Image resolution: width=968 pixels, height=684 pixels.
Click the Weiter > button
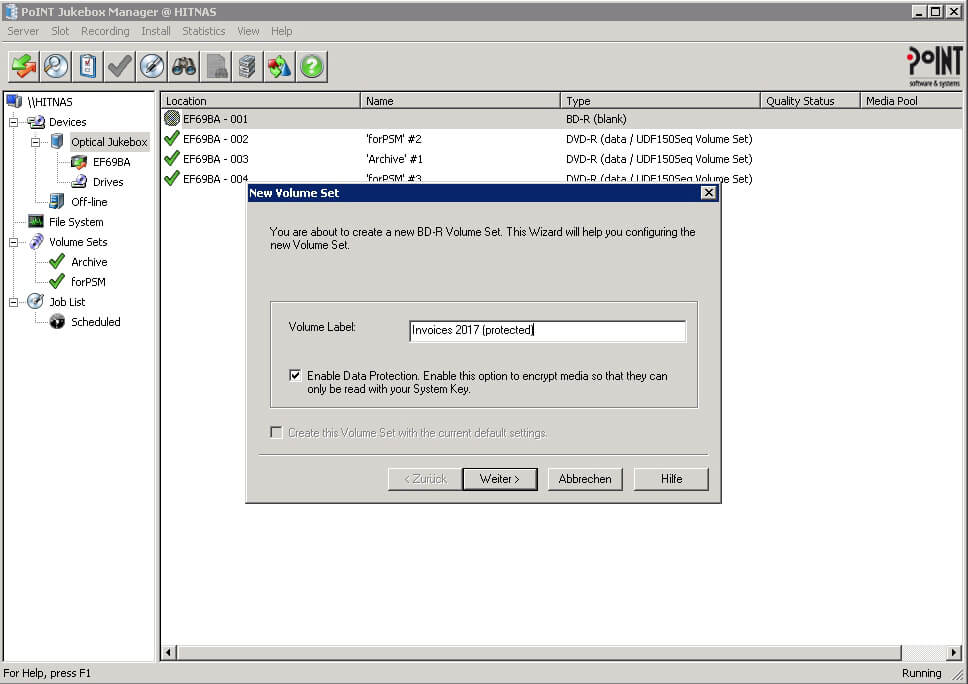pyautogui.click(x=499, y=479)
